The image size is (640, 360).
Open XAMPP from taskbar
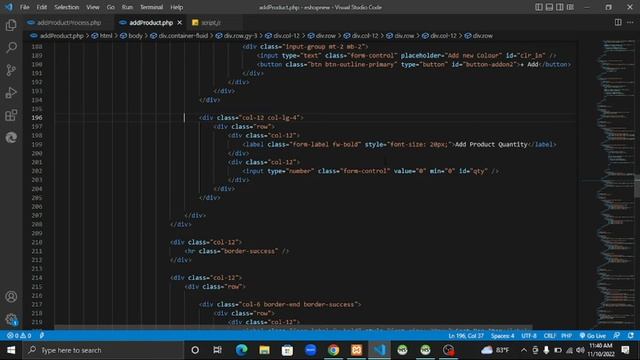point(356,350)
